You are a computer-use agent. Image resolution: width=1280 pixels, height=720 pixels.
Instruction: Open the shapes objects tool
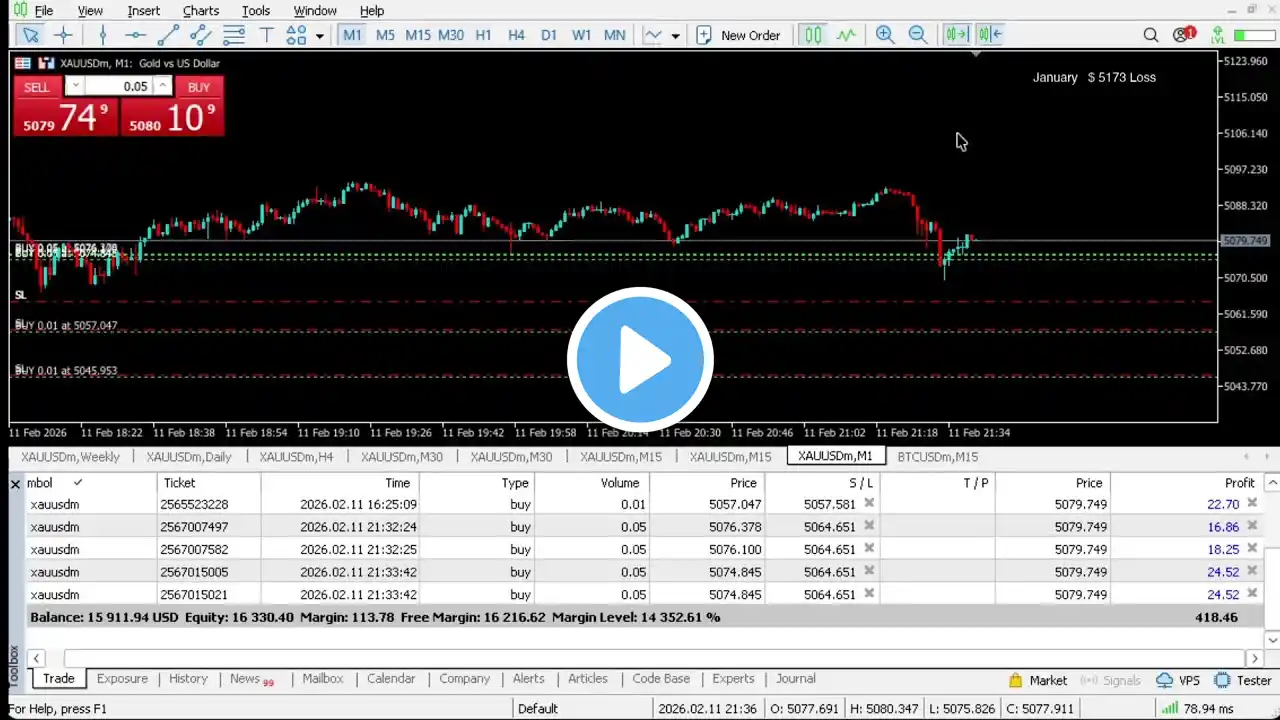(x=296, y=35)
